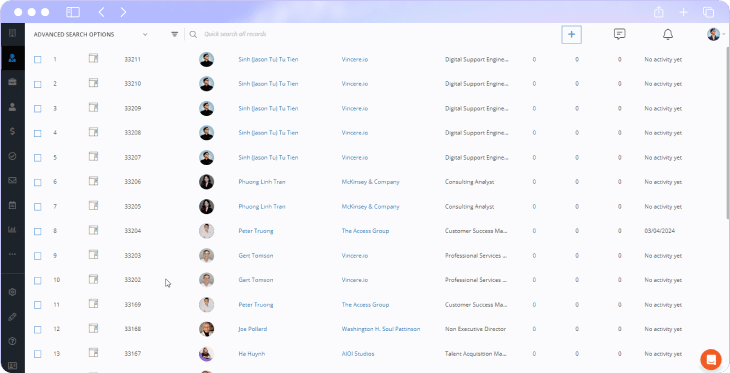Open the dollar sign sales icon

tap(13, 131)
